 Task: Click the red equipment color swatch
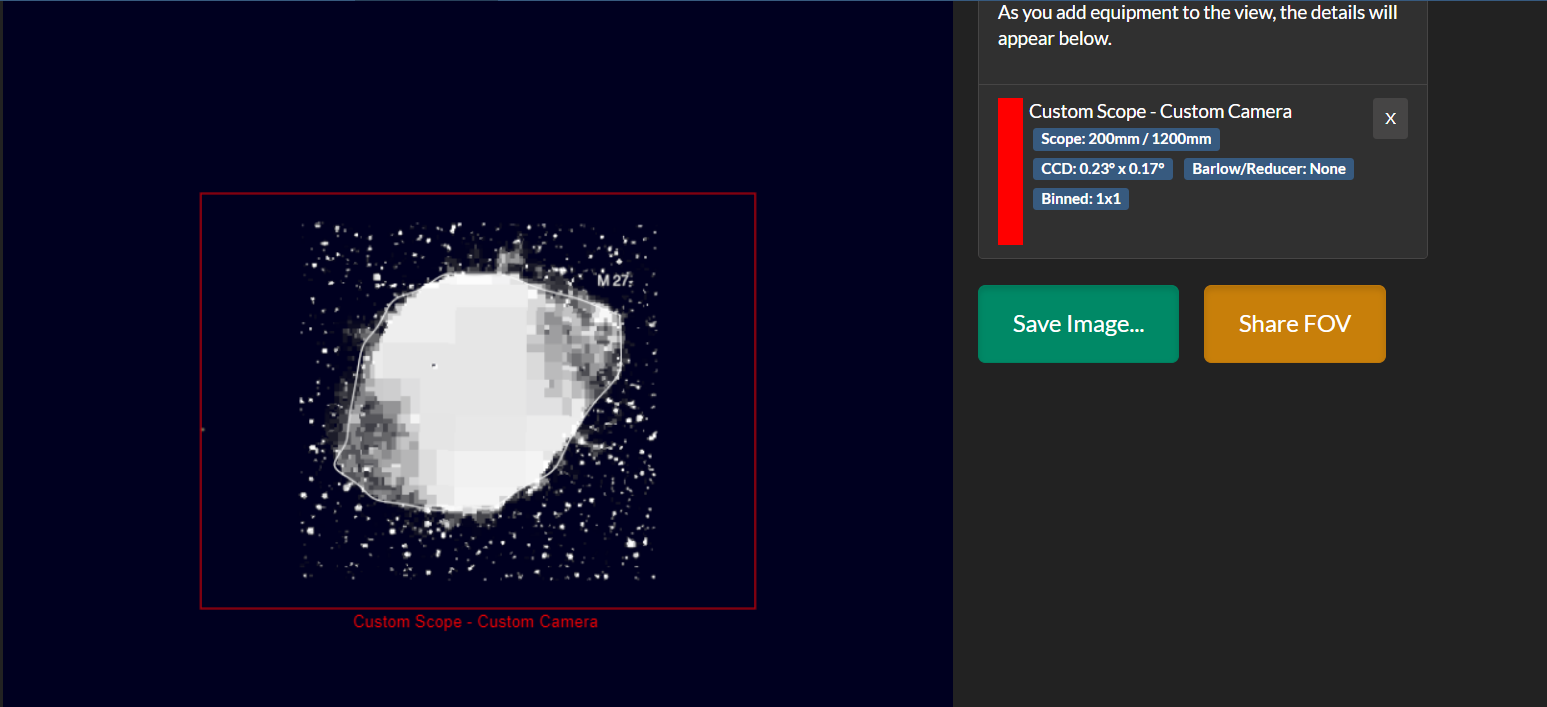1010,171
